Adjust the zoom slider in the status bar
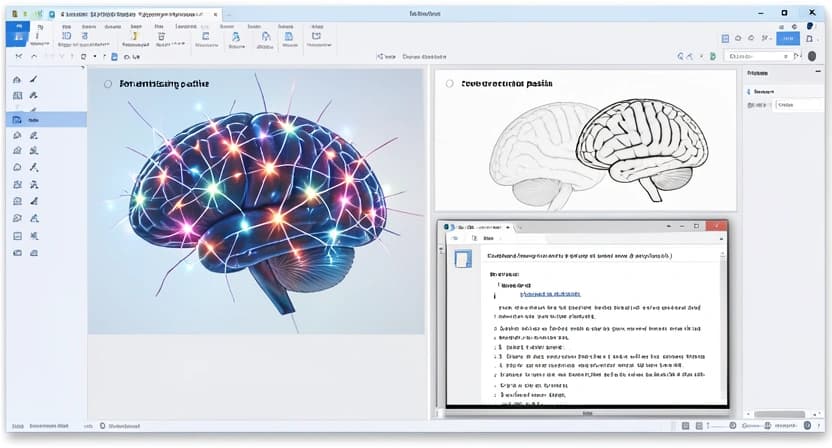This screenshot has height=448, width=832. (721, 426)
